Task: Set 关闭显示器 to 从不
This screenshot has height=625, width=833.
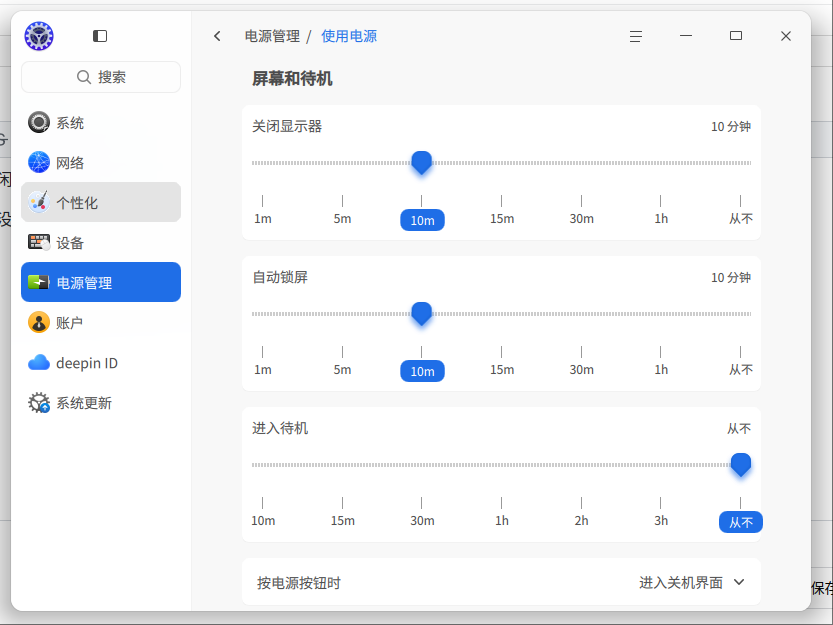Action: click(741, 218)
